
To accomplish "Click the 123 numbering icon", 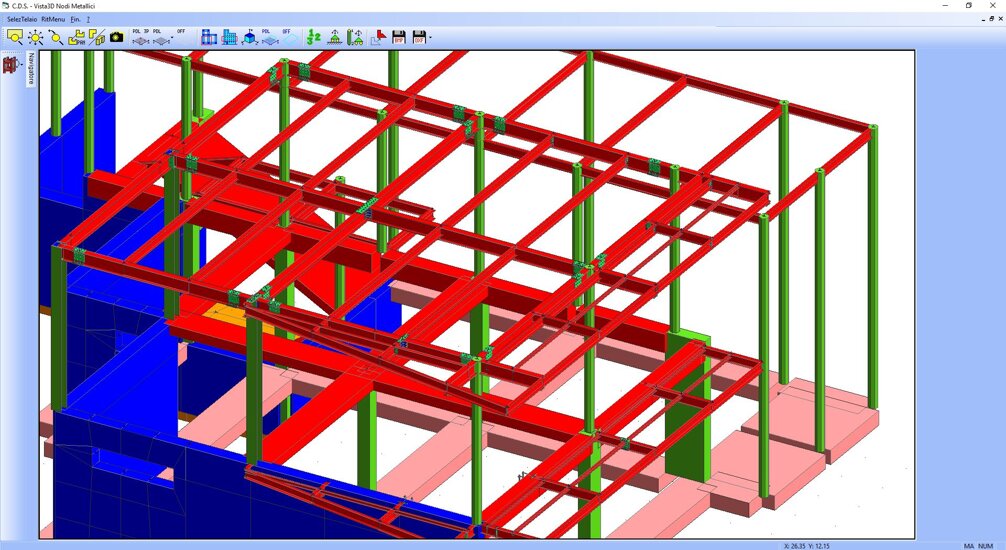I will 313,37.
